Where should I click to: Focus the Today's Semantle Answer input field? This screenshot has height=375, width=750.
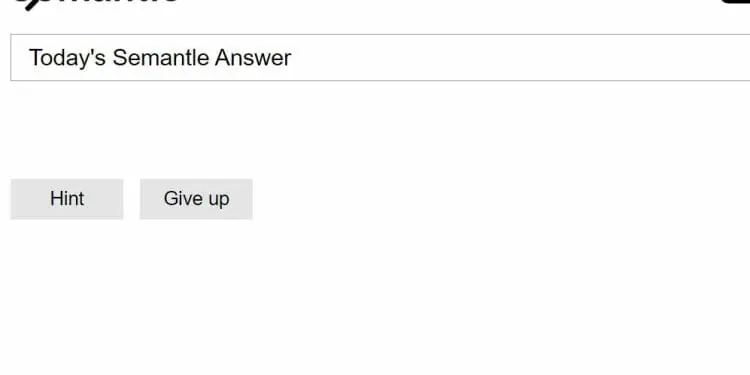pos(380,57)
